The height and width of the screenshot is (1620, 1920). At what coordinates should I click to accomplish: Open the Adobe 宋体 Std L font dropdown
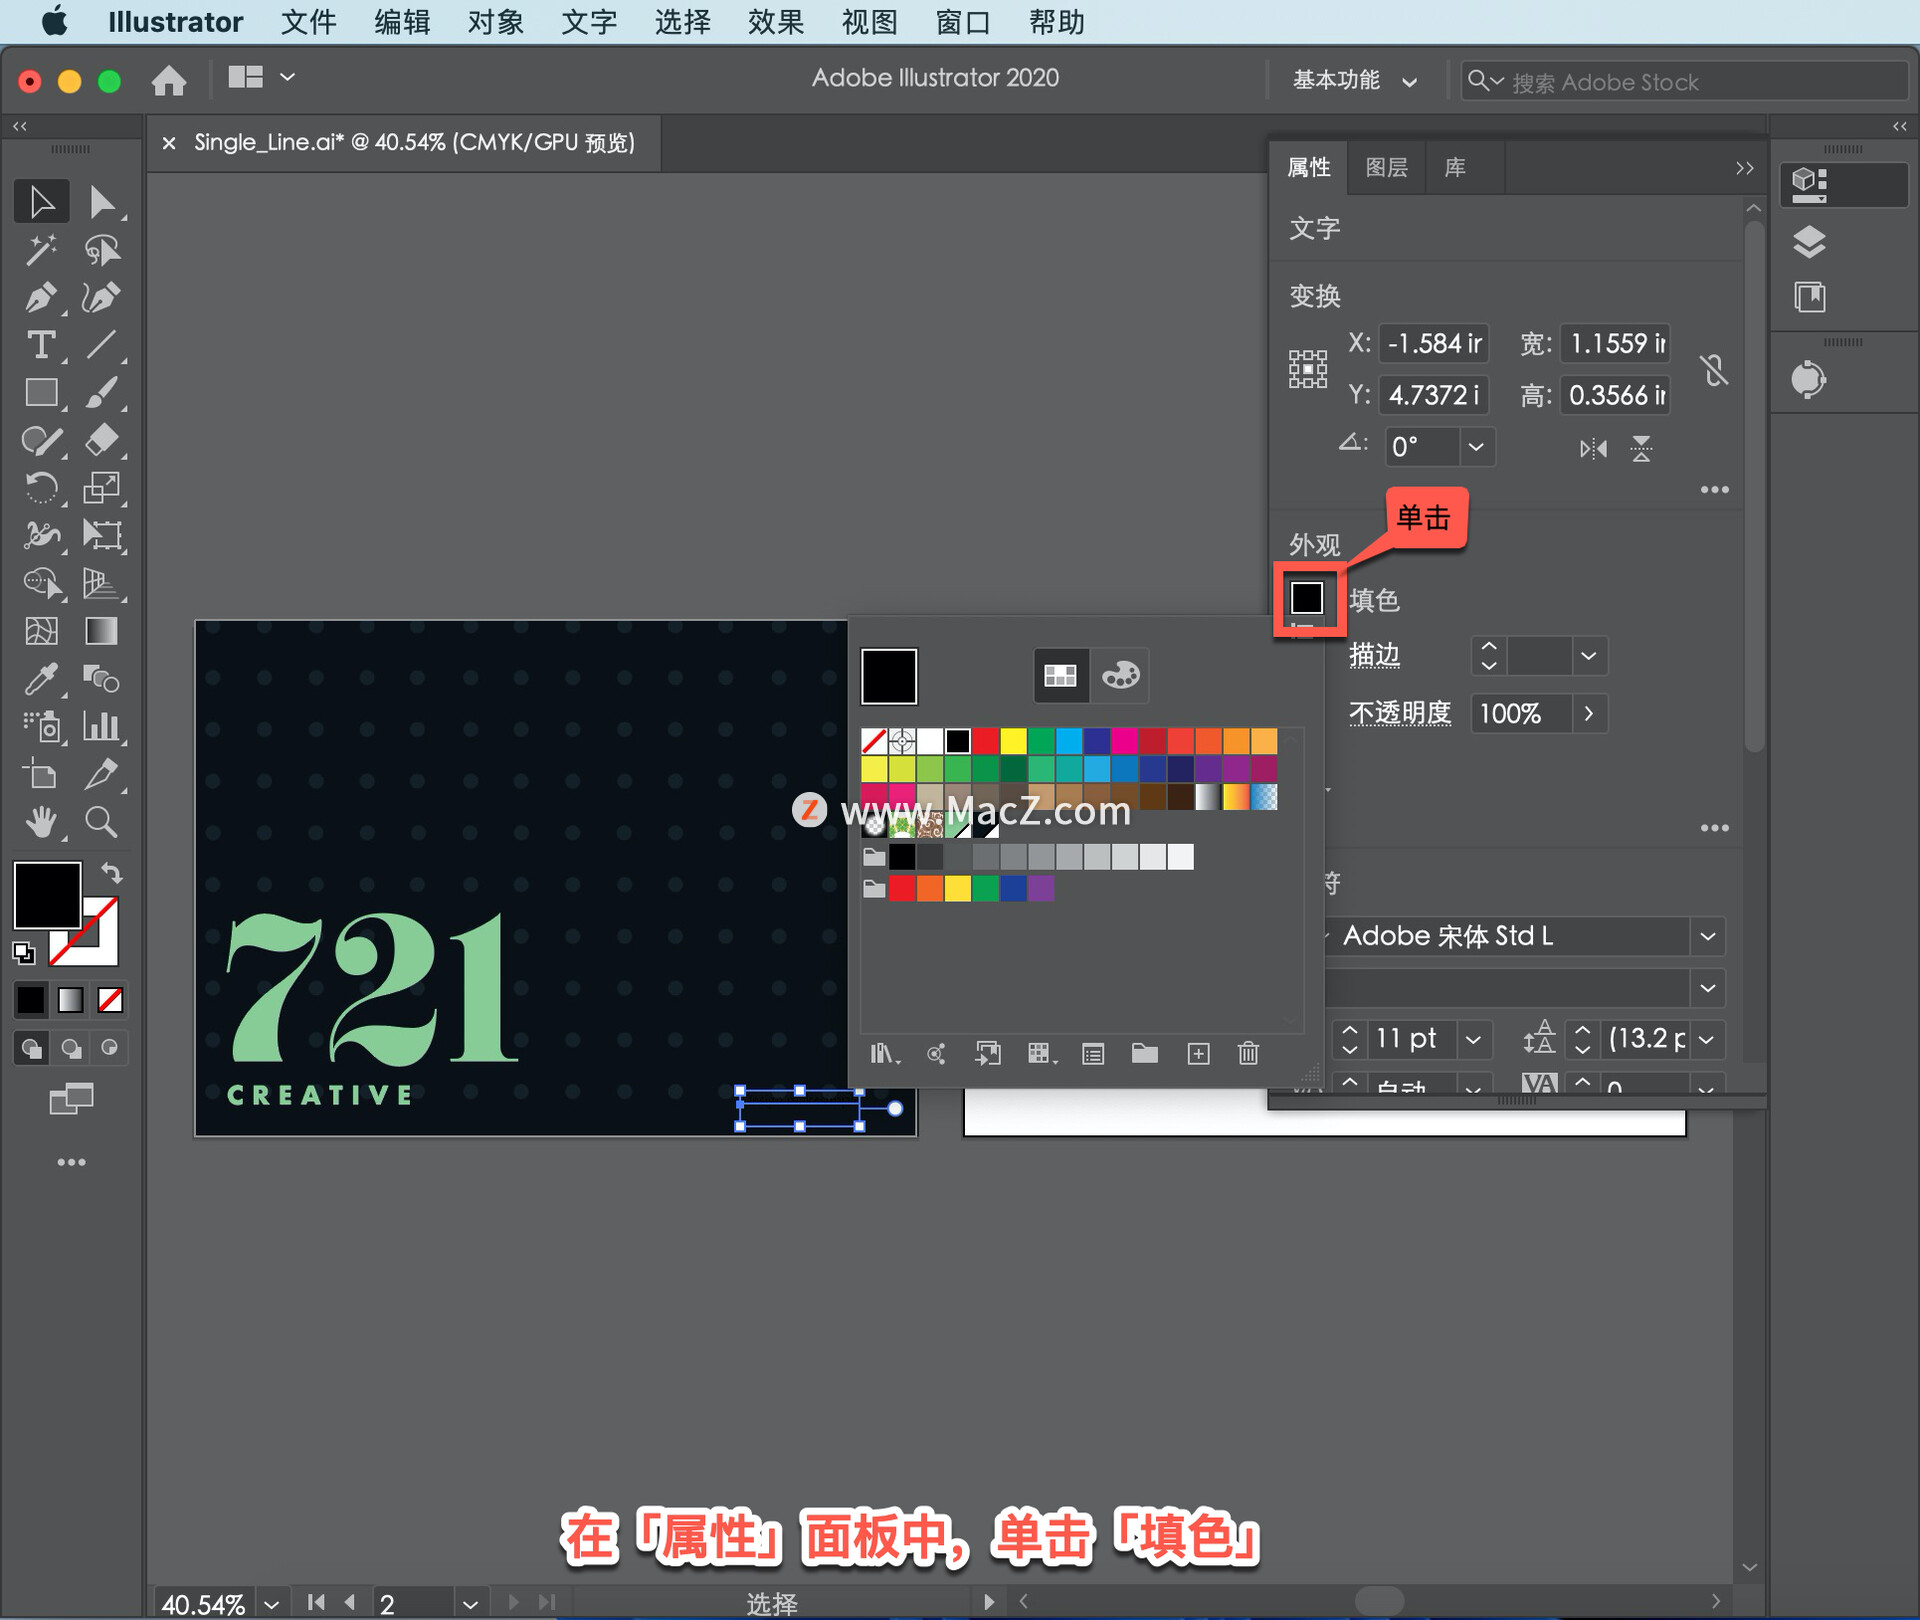point(1708,937)
